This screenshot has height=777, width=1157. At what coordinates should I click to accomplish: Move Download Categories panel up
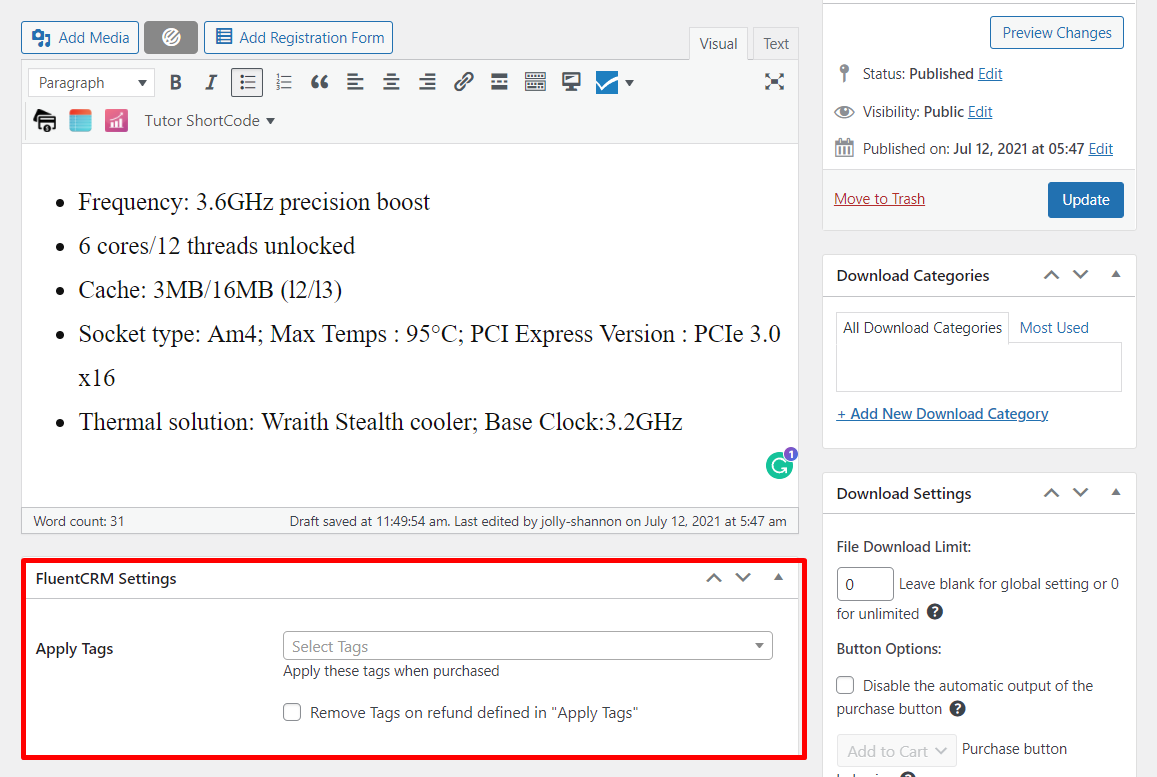click(1051, 275)
